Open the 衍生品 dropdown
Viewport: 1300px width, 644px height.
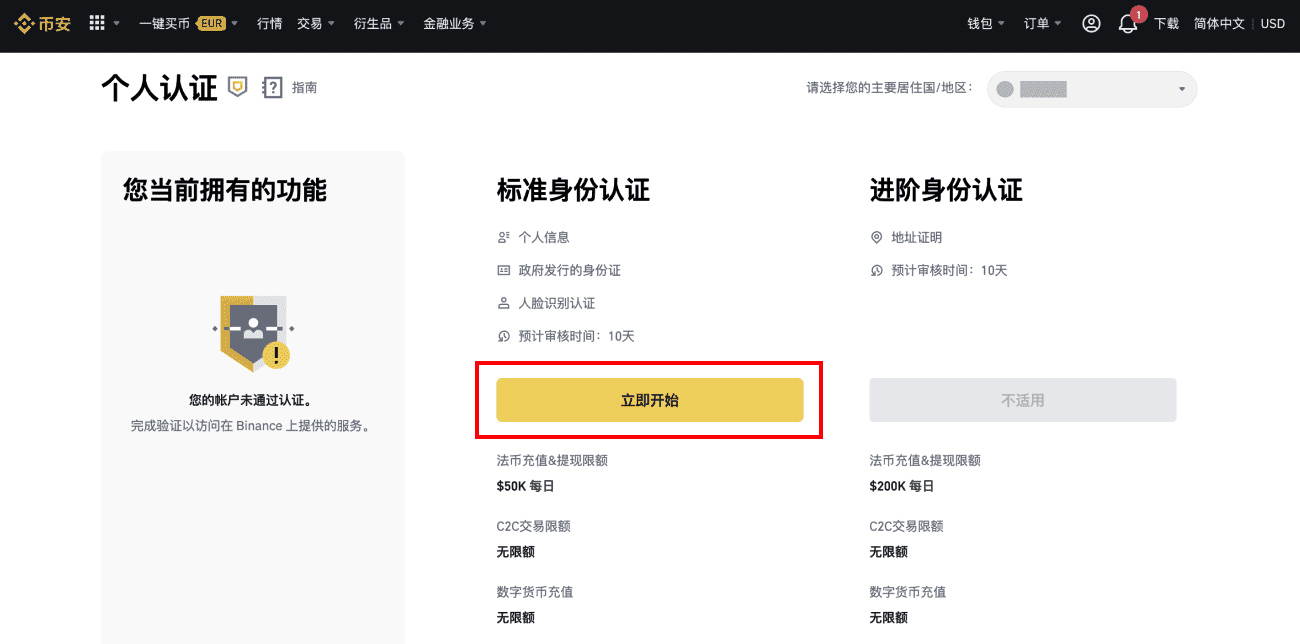tap(373, 23)
